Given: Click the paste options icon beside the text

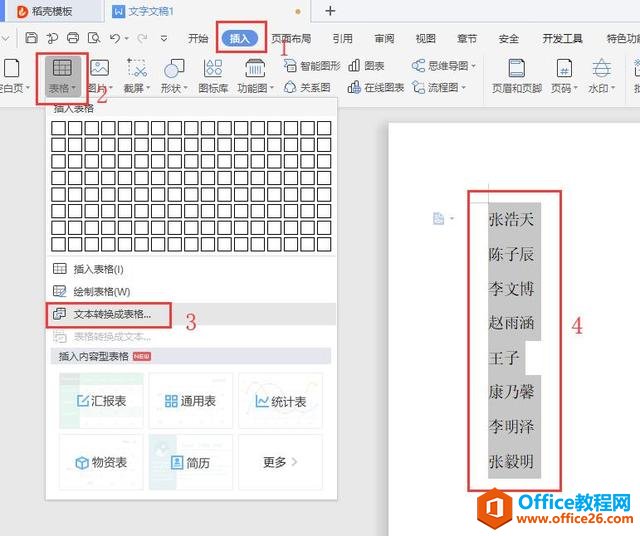Looking at the screenshot, I should (x=438, y=219).
